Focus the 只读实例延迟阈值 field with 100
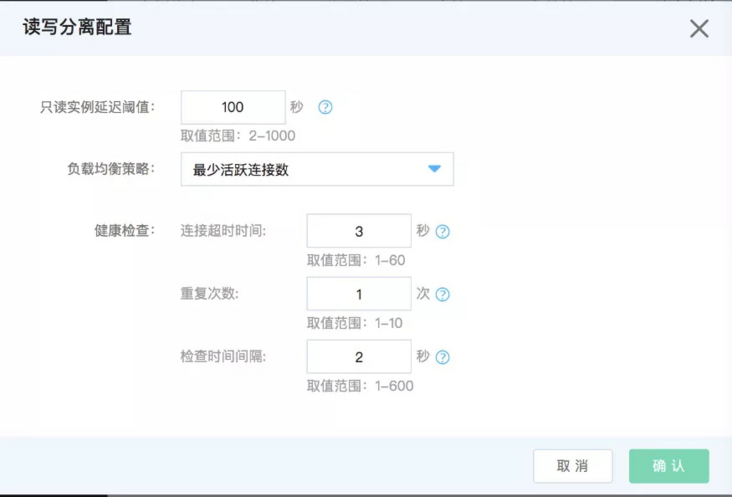Viewport: 732px width, 497px height. (233, 107)
